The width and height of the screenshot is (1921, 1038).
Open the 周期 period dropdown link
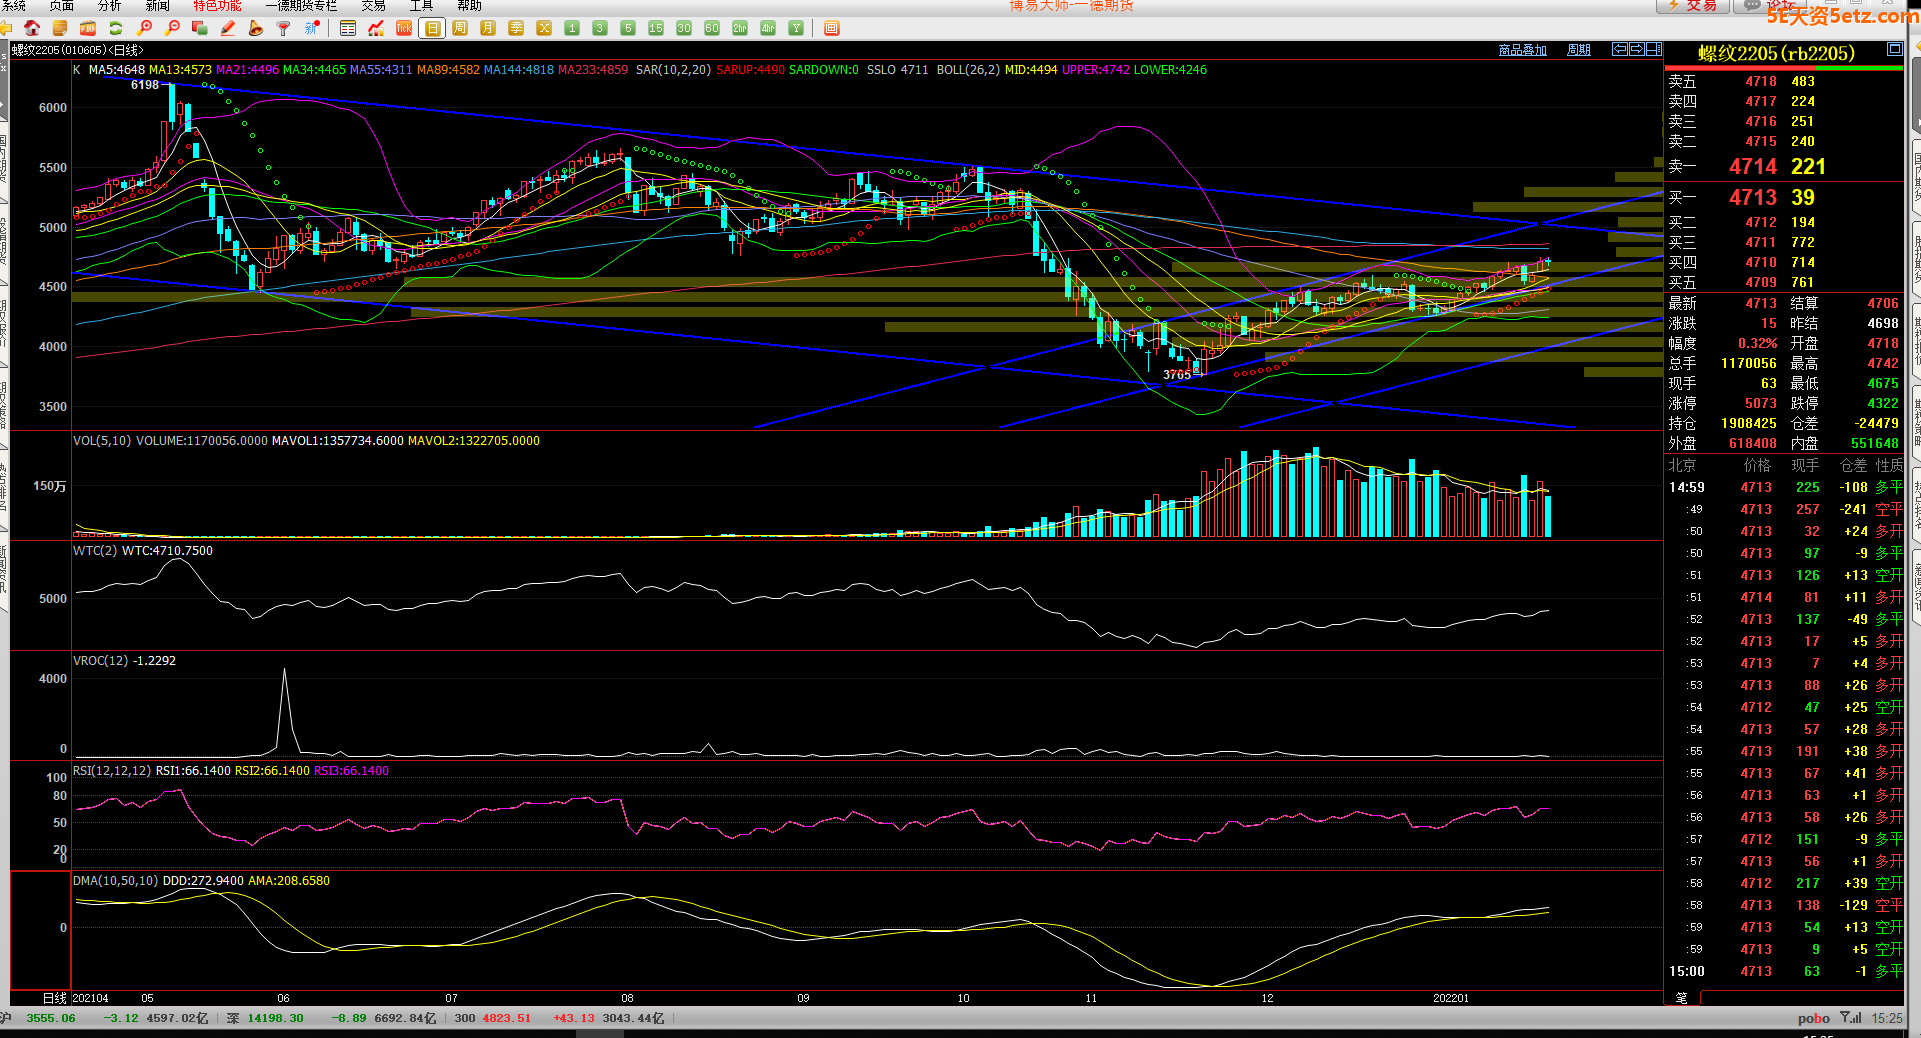click(x=1578, y=50)
